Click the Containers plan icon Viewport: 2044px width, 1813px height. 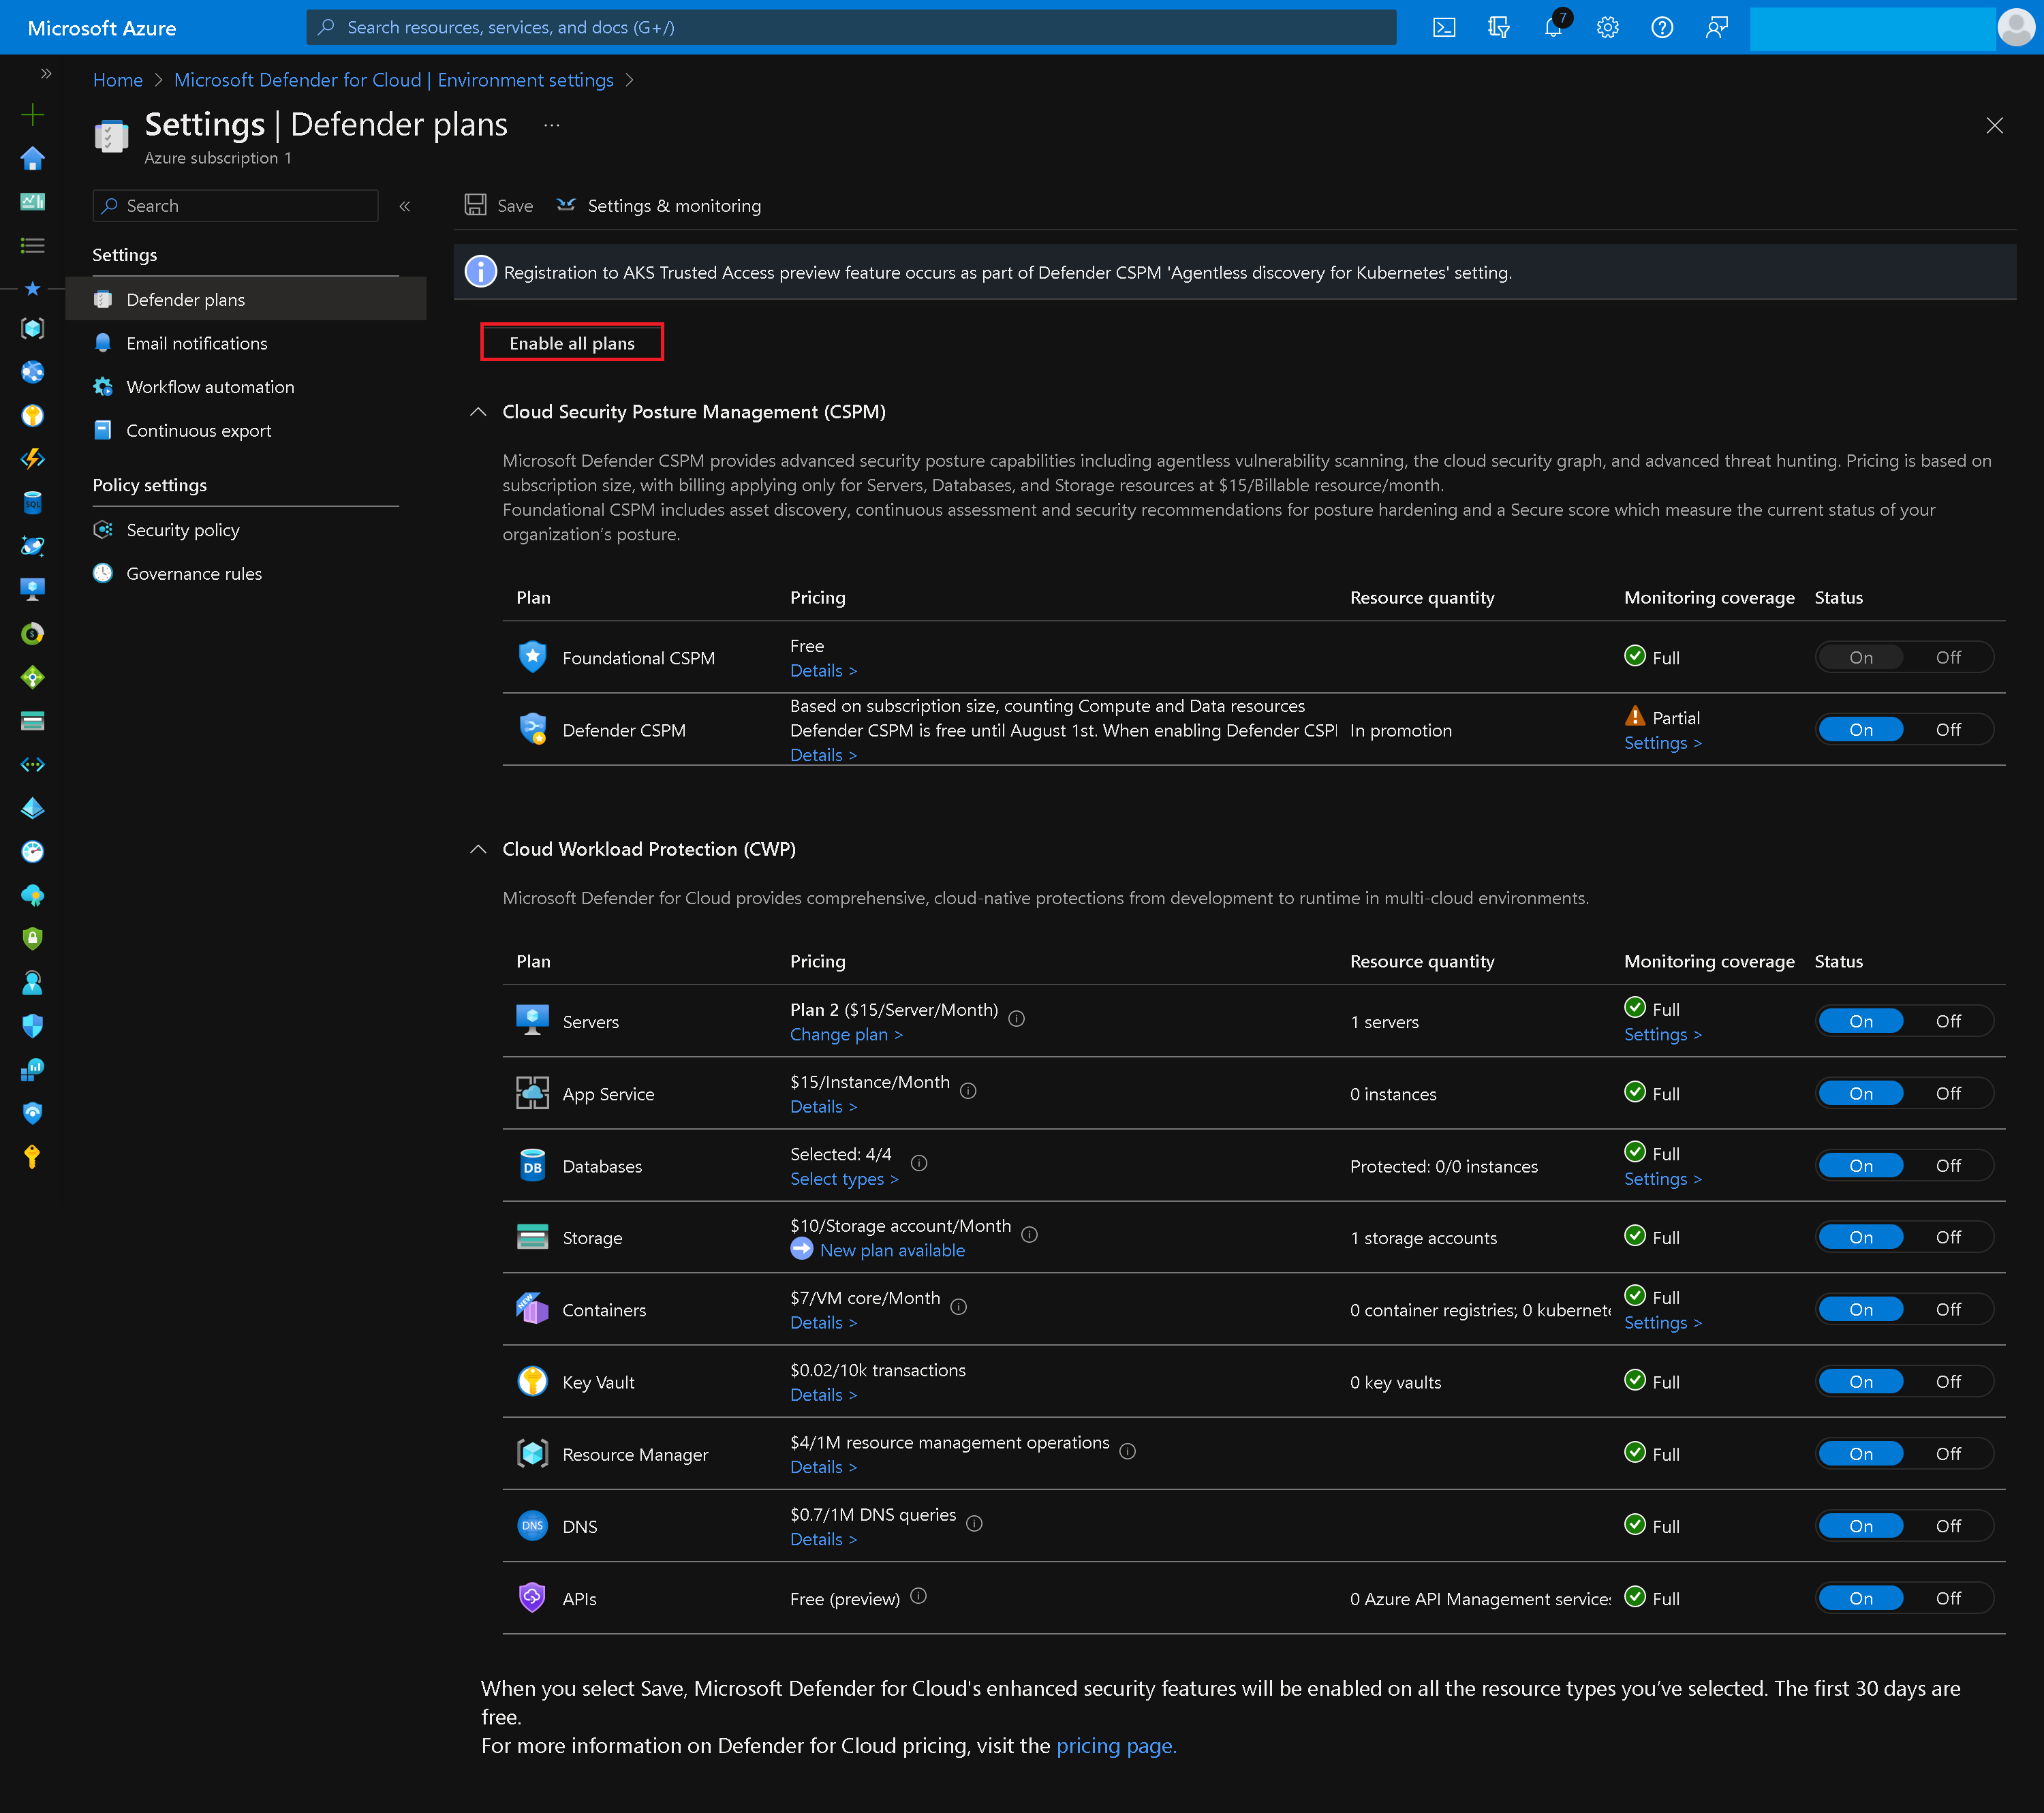(x=532, y=1308)
